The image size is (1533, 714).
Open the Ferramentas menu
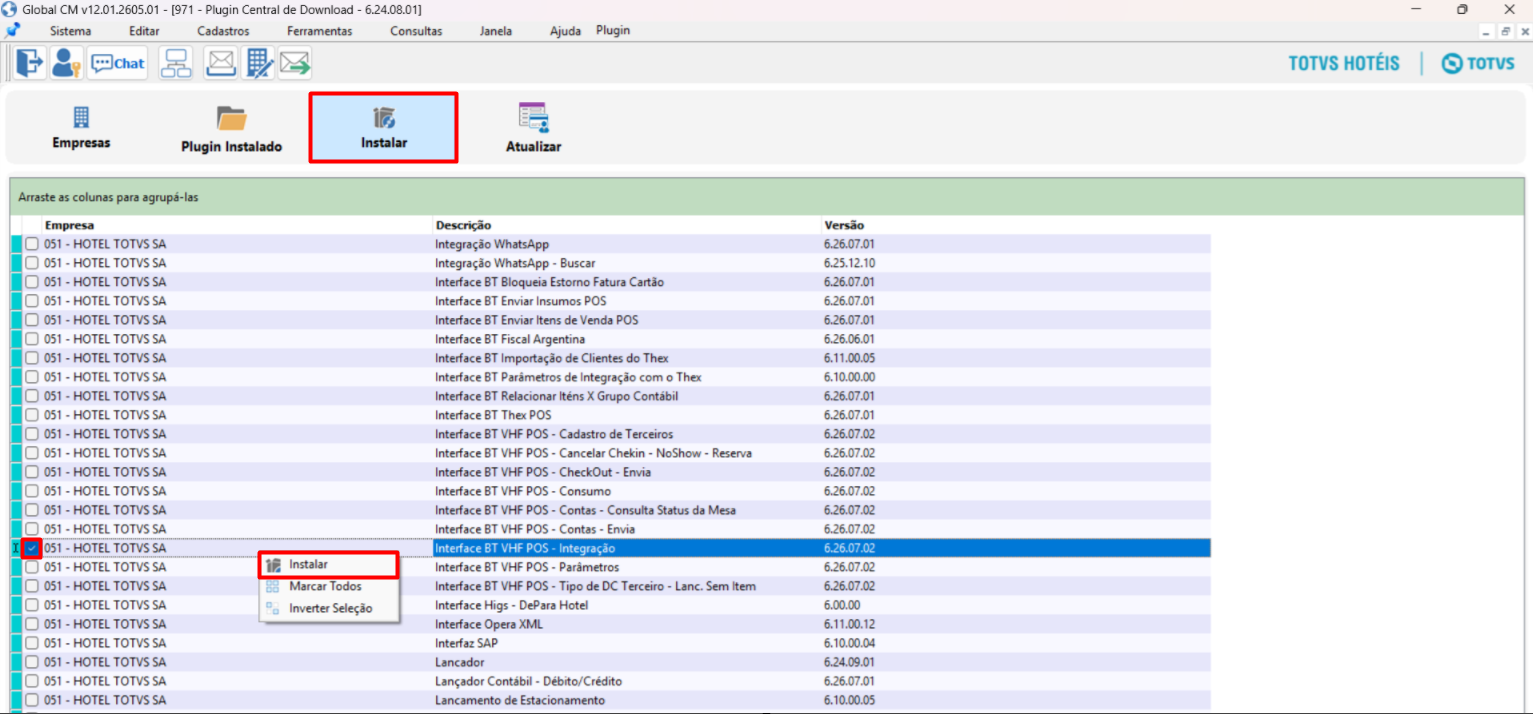(319, 31)
